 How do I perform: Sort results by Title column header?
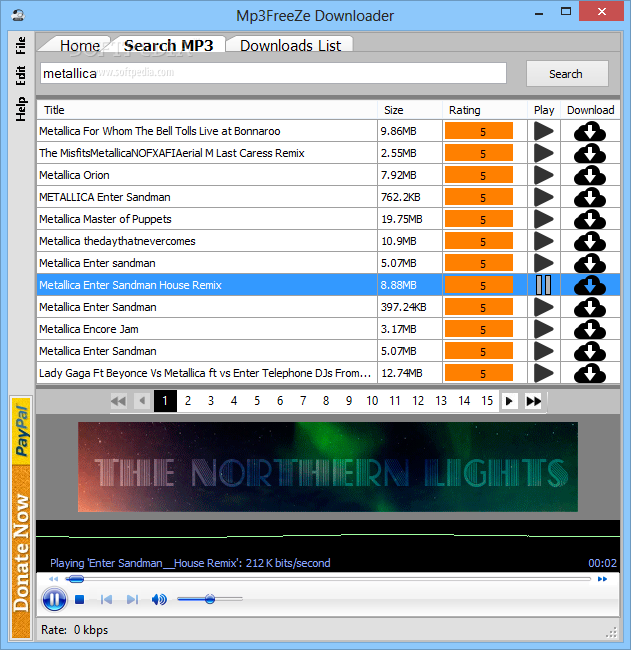pos(207,110)
